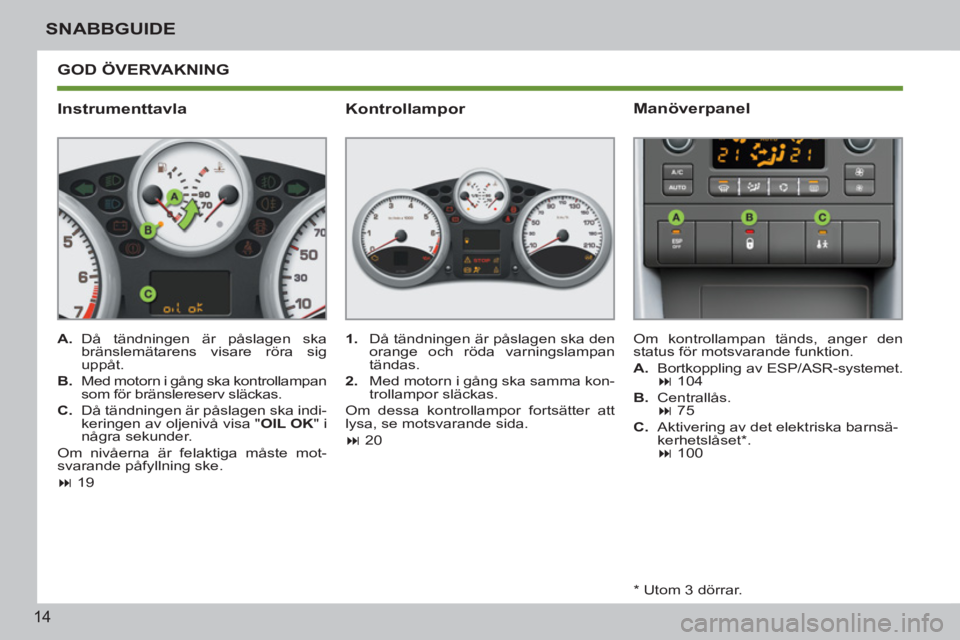960x640 pixels.
Task: Click the '* Utom 3 dörrar.' footnote
Action: (688, 590)
